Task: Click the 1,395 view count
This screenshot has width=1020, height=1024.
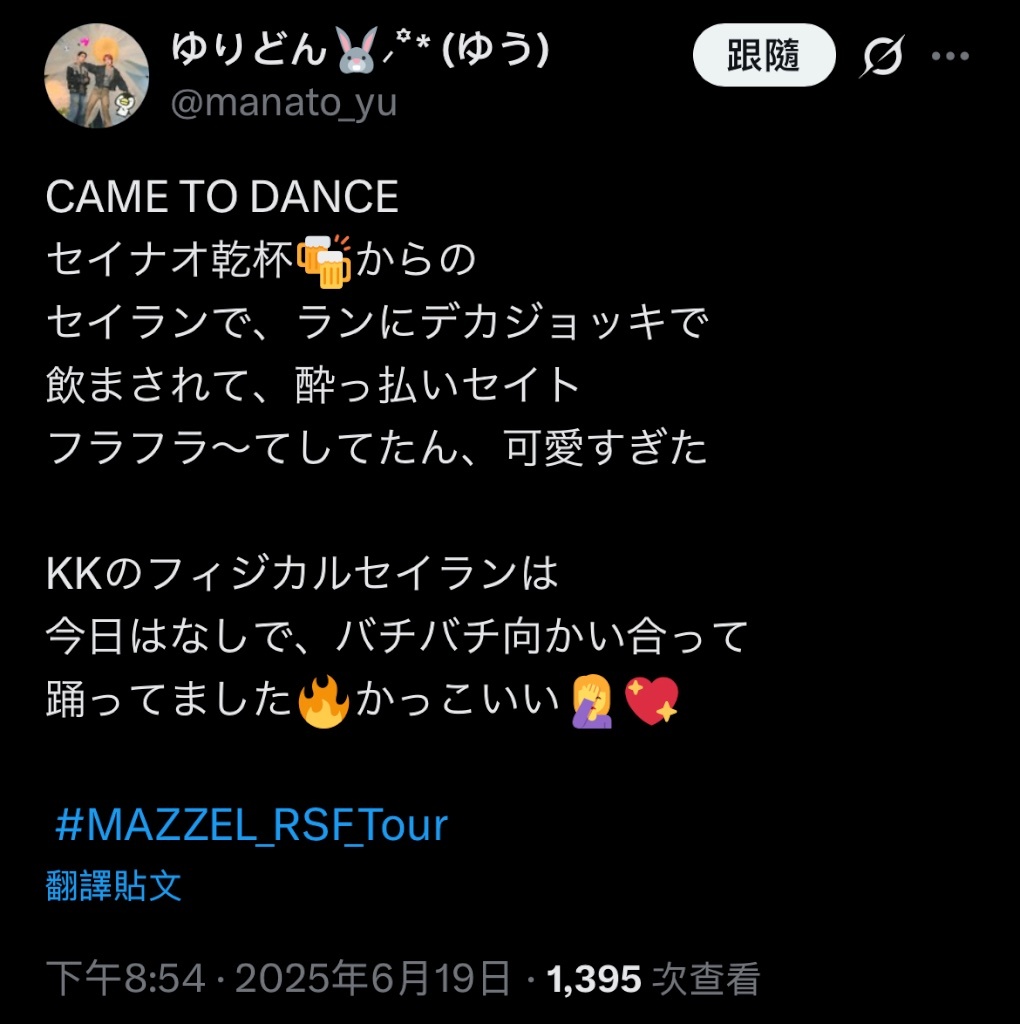Action: coord(594,979)
